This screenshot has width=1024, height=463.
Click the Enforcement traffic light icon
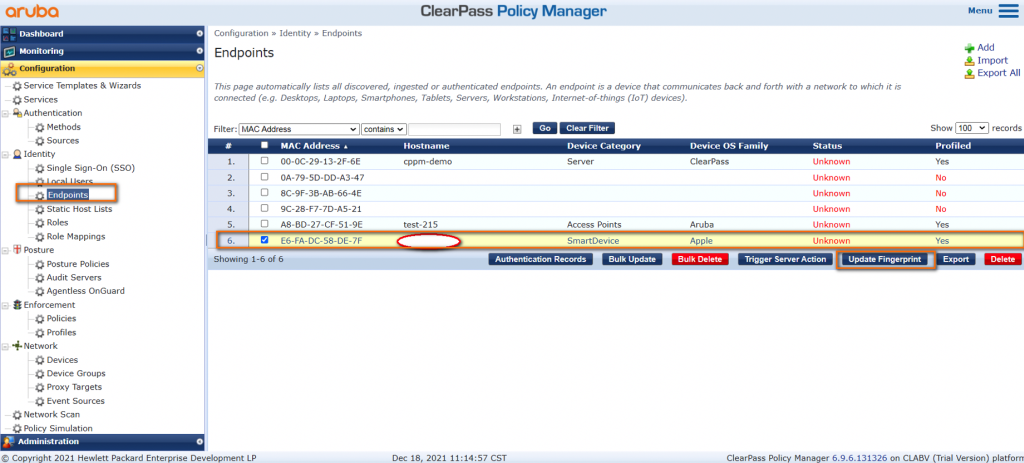point(18,305)
